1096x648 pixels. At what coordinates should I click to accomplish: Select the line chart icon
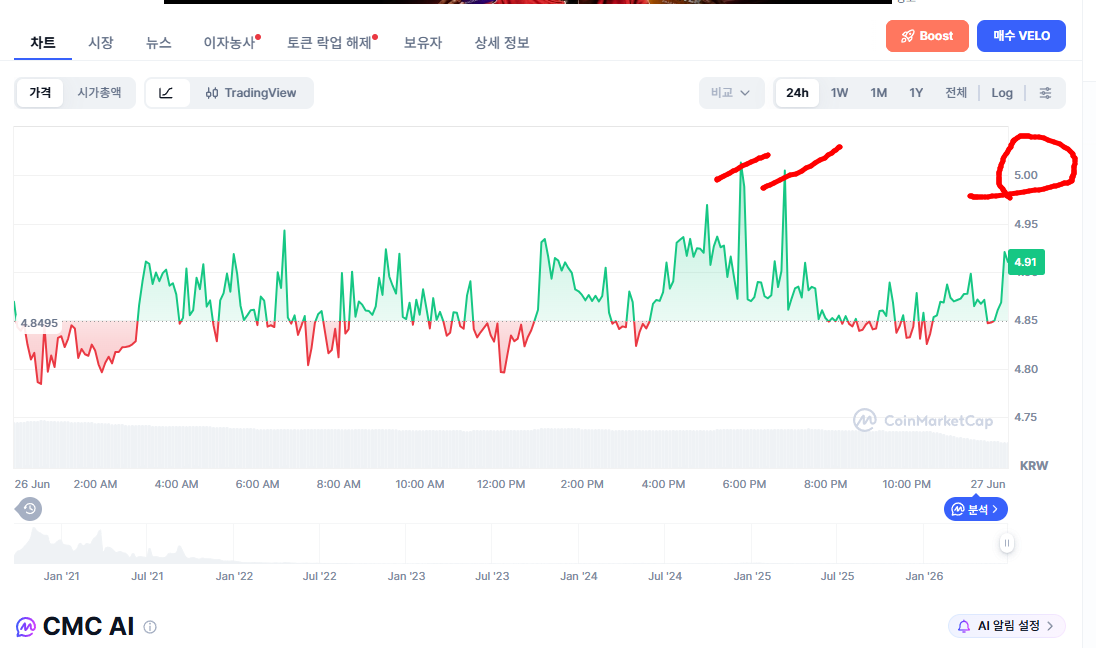pyautogui.click(x=166, y=93)
